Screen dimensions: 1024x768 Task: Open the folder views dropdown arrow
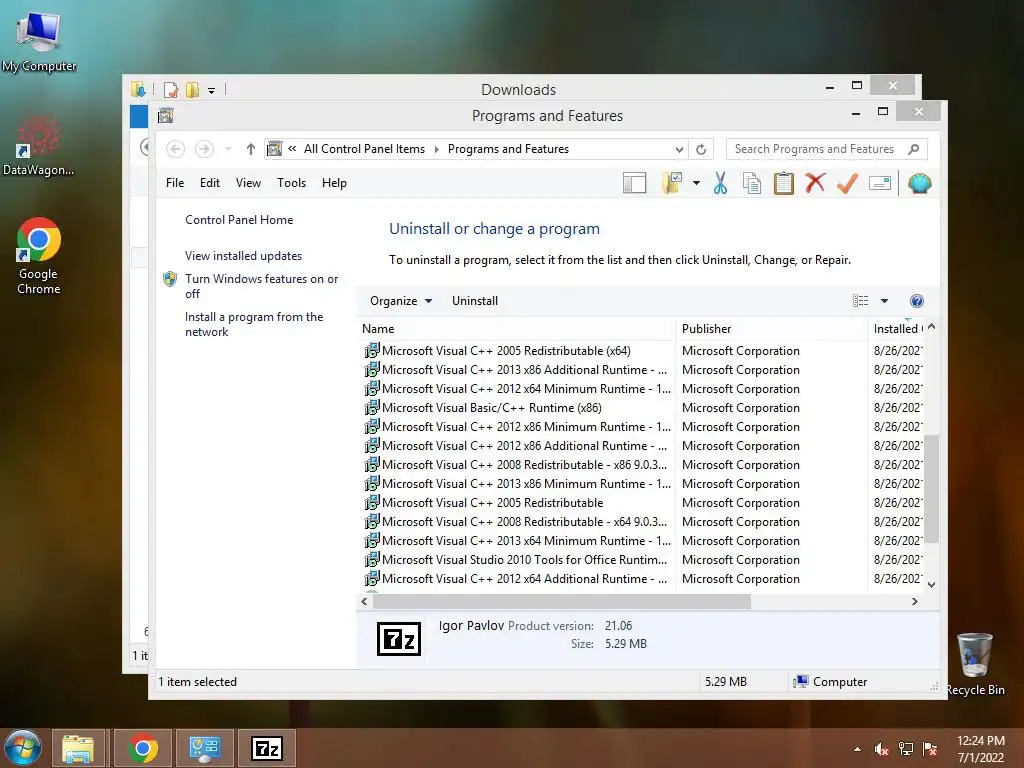coord(696,184)
